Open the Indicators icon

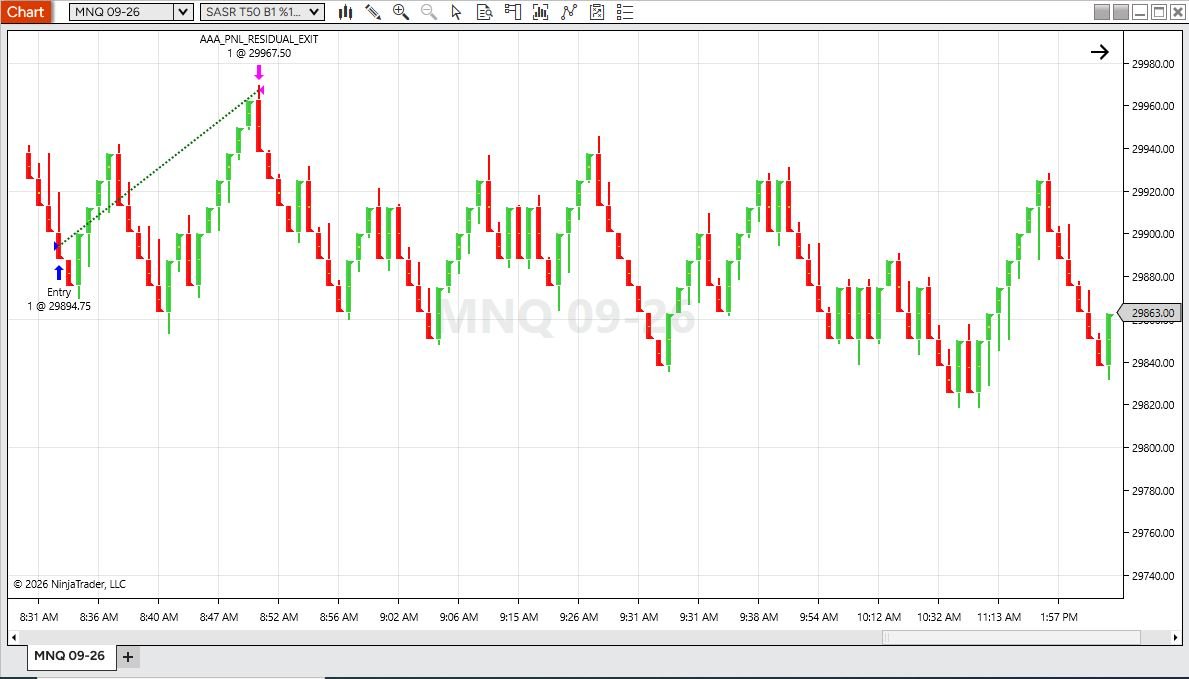[x=569, y=12]
